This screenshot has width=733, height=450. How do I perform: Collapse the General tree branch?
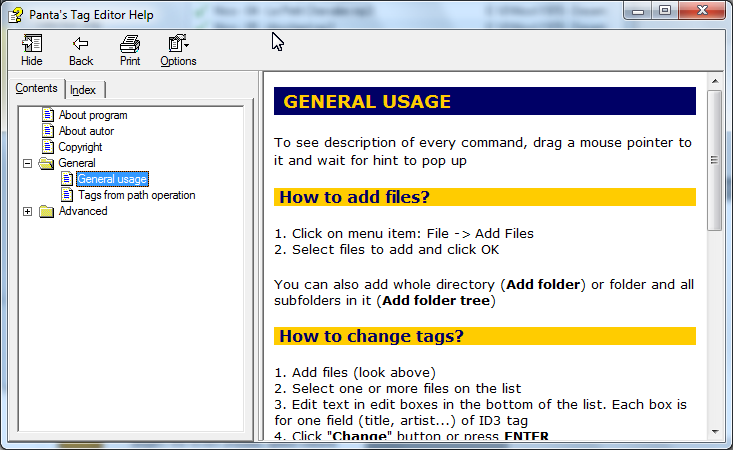[x=28, y=164]
